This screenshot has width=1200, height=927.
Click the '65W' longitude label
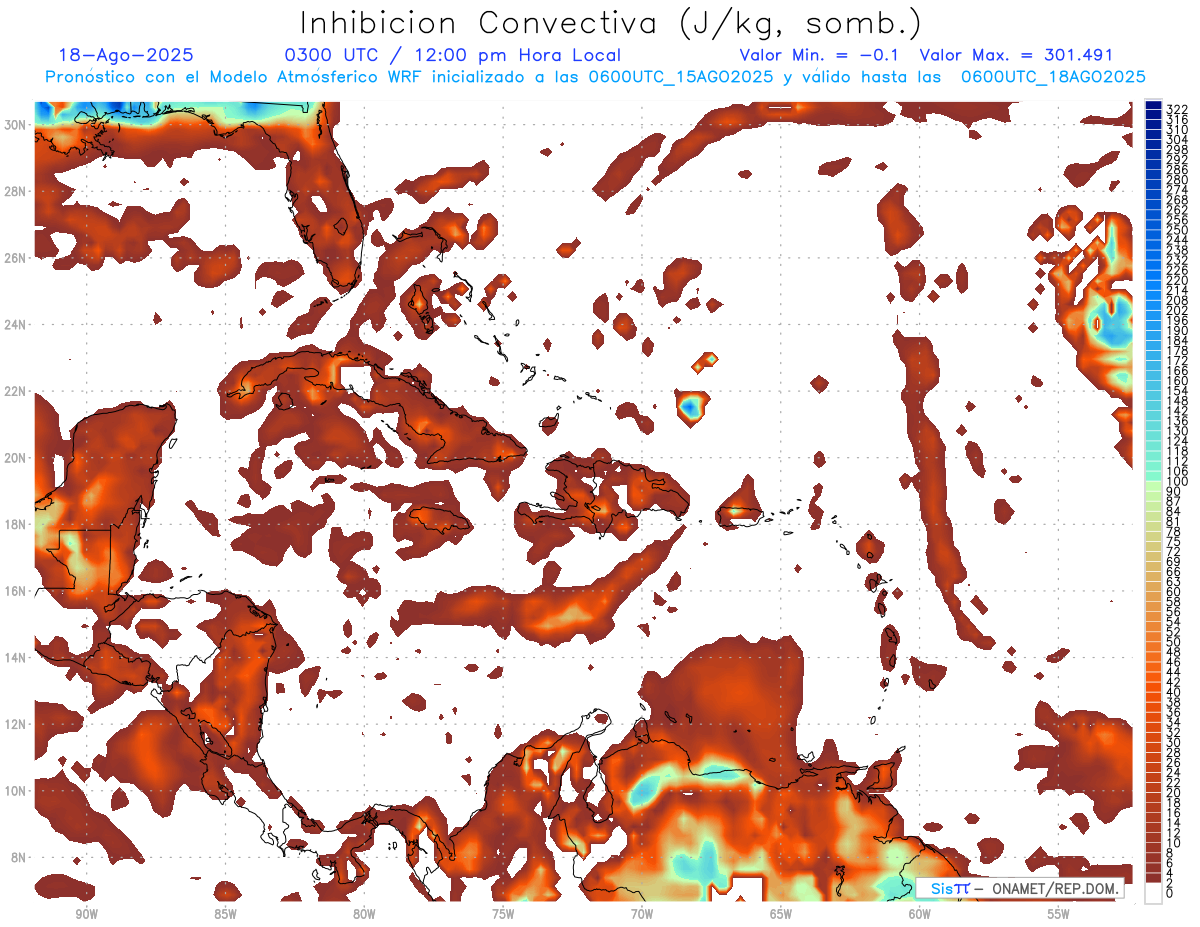pyautogui.click(x=781, y=914)
